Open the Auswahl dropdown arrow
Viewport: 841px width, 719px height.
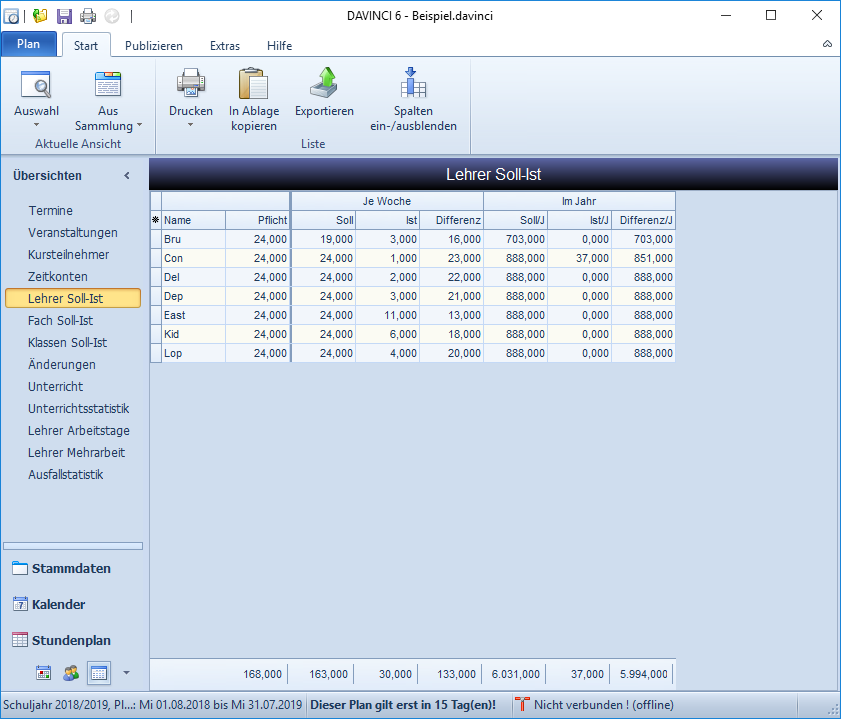pos(36,125)
